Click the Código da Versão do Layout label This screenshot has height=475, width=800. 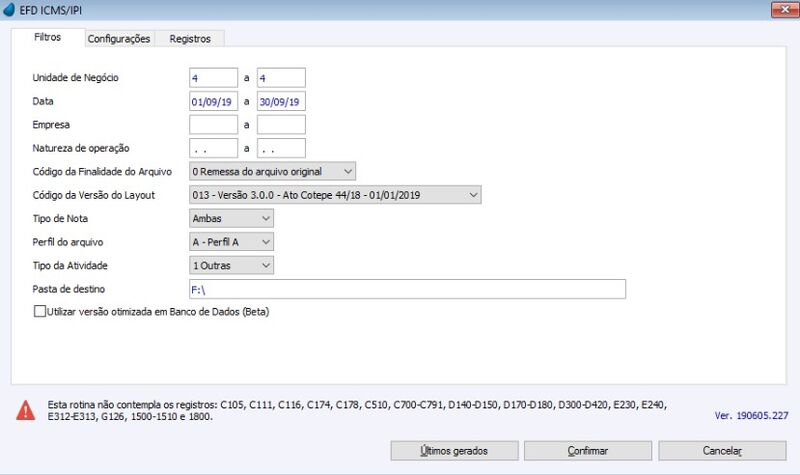pos(94,195)
